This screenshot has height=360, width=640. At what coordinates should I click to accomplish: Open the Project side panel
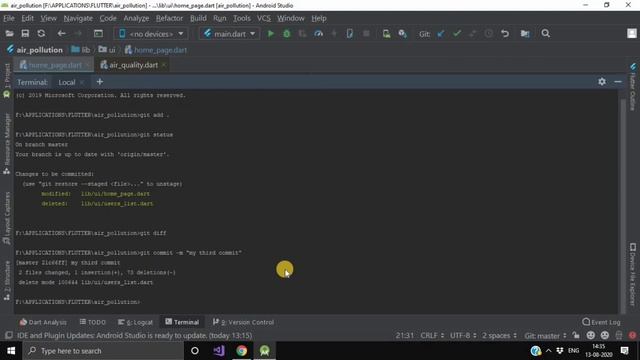click(7, 75)
